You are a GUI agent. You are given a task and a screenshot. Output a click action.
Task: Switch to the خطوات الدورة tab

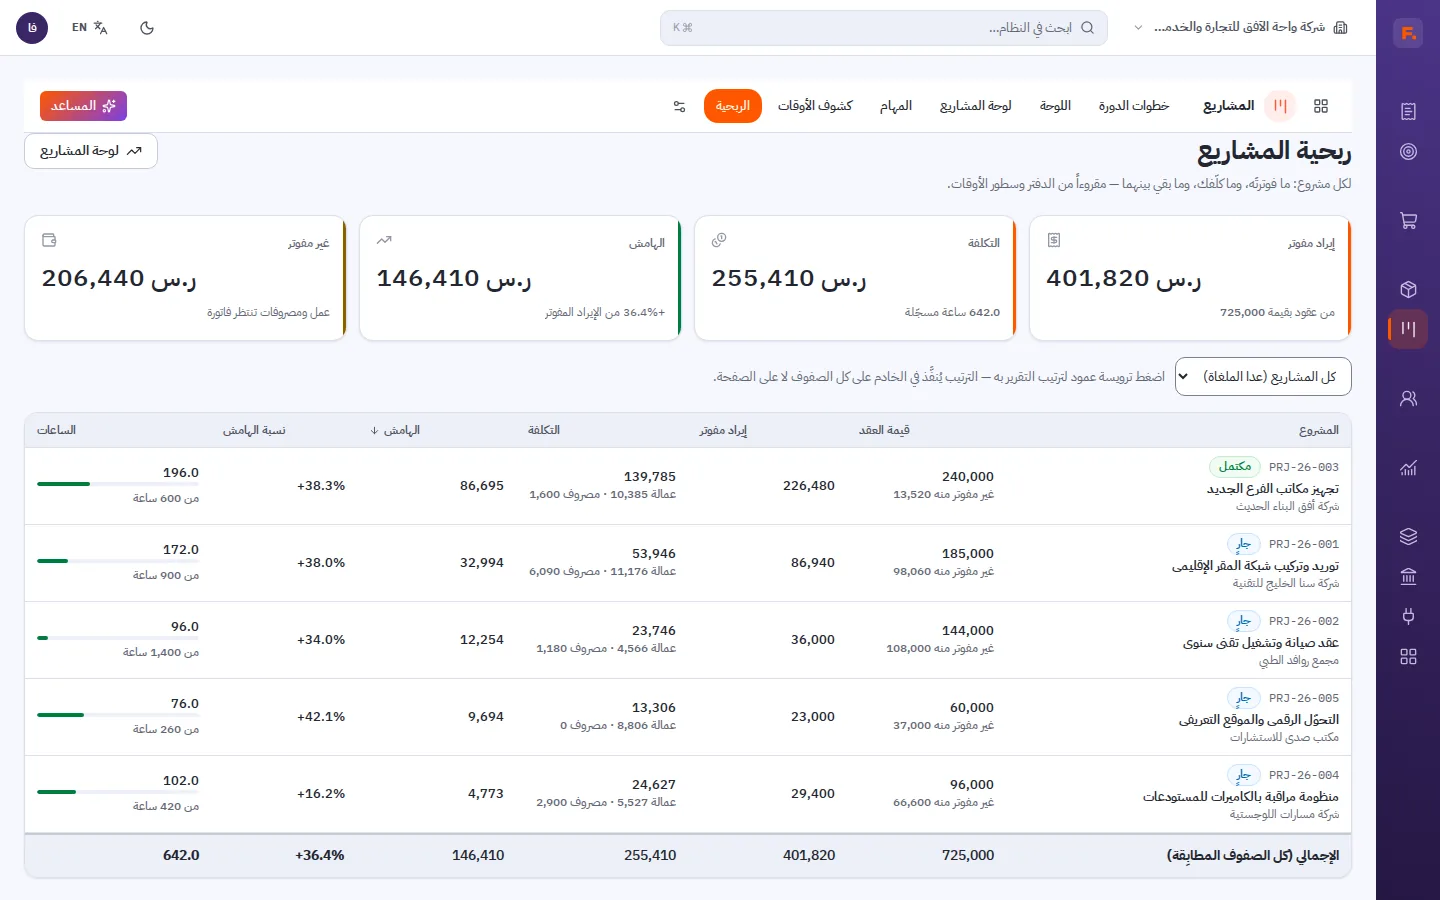(x=1134, y=106)
